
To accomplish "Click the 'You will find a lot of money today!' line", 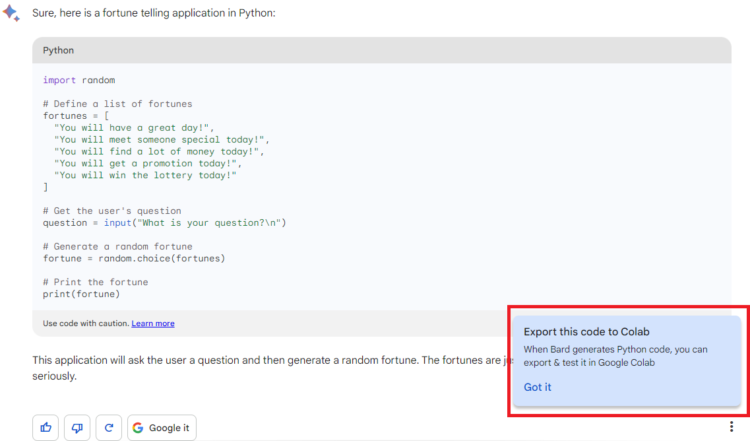I will pos(159,152).
